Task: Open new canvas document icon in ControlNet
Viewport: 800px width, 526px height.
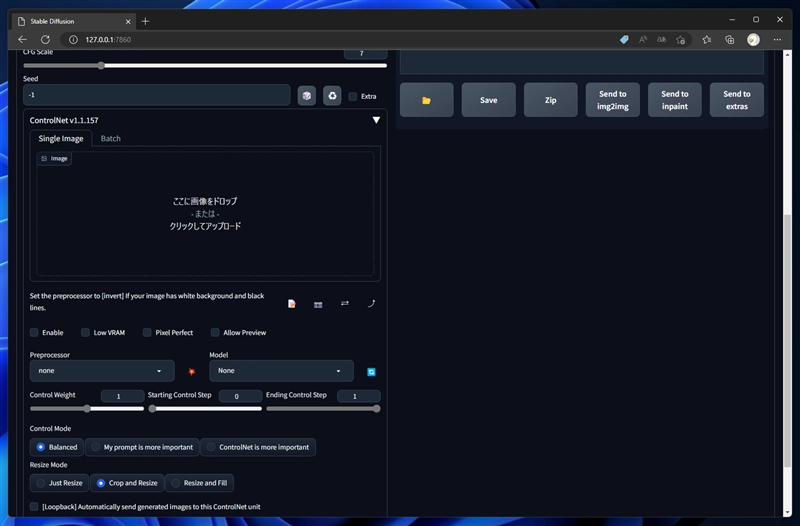Action: (x=292, y=304)
